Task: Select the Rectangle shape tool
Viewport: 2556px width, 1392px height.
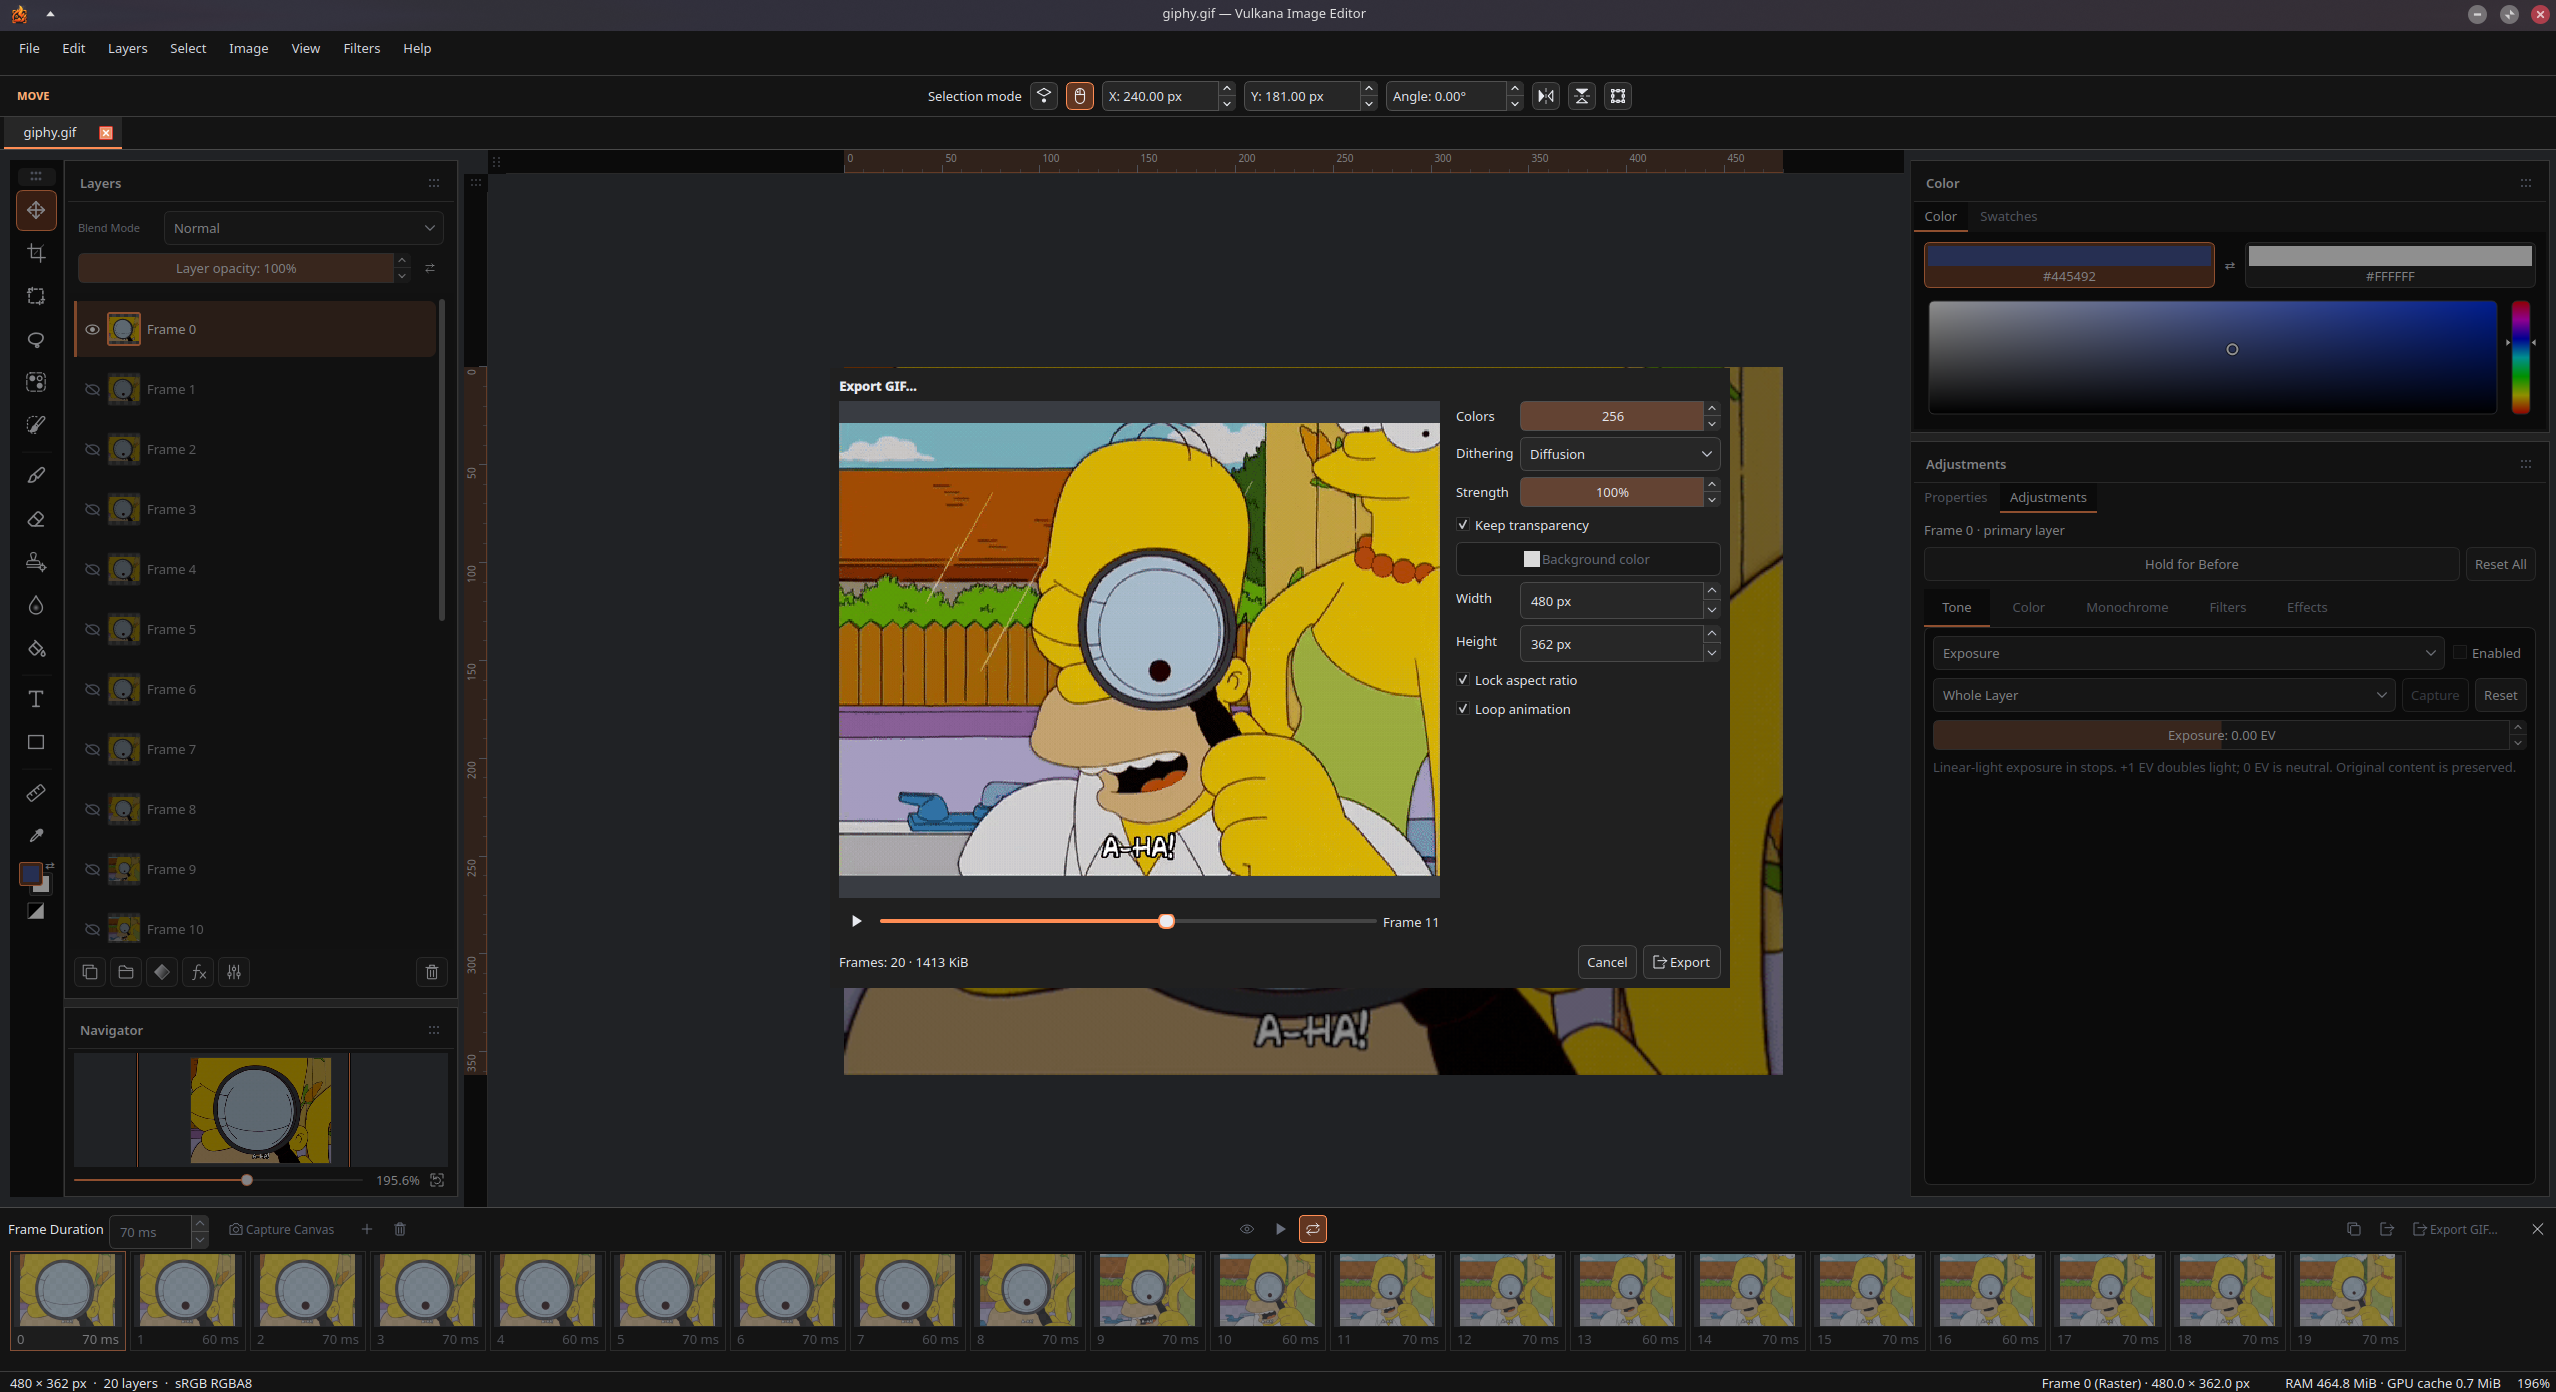Action: [36, 742]
